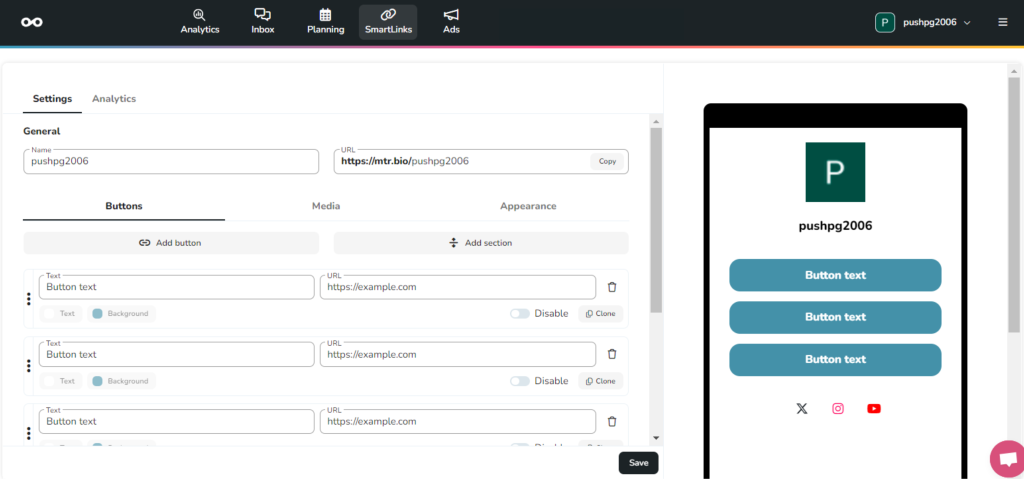Screen dimensions: 1024x479
Task: Delete the third button row with the trash icon
Action: coord(612,421)
